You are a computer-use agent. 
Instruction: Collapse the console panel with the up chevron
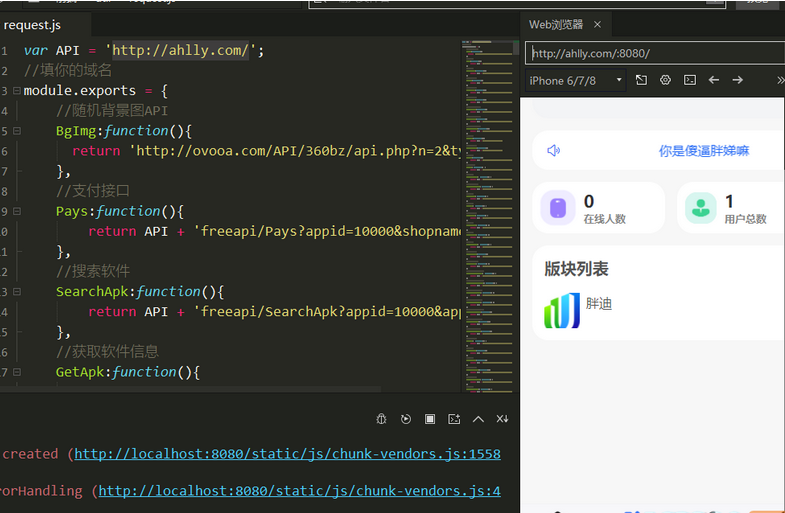point(478,419)
